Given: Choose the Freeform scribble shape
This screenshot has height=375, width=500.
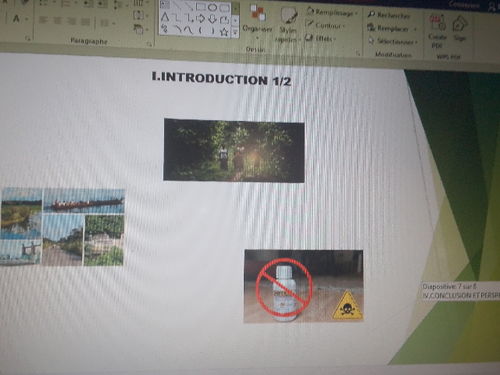Looking at the screenshot, I should click(164, 28).
